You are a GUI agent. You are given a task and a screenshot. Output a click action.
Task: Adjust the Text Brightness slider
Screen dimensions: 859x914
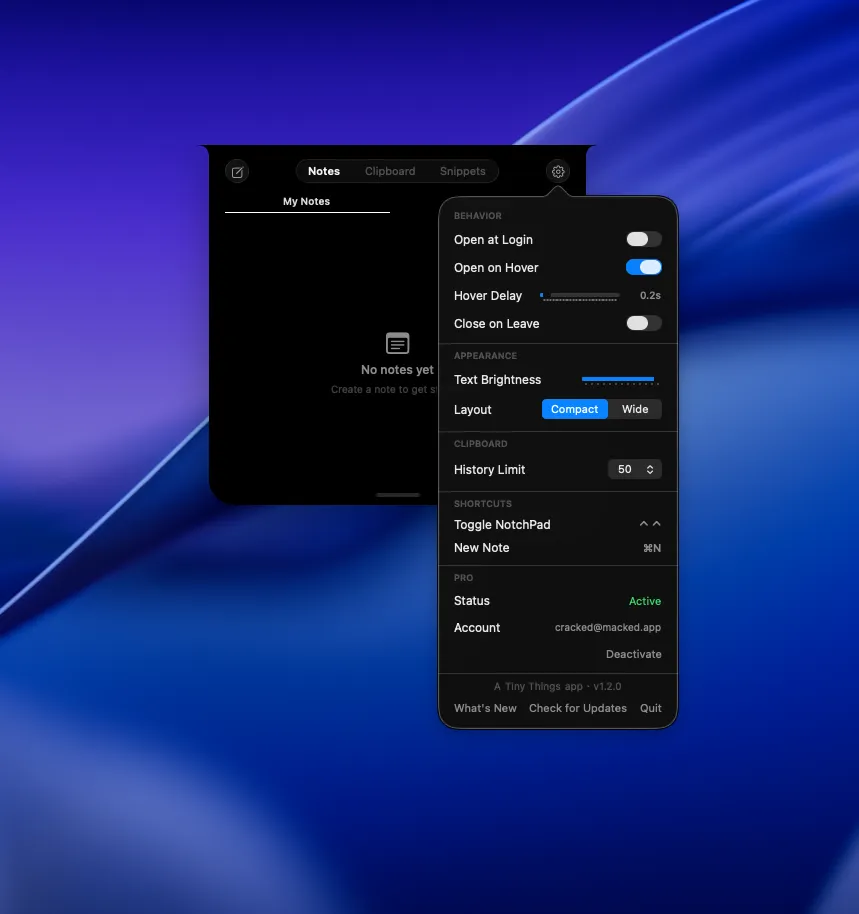[x=620, y=380]
